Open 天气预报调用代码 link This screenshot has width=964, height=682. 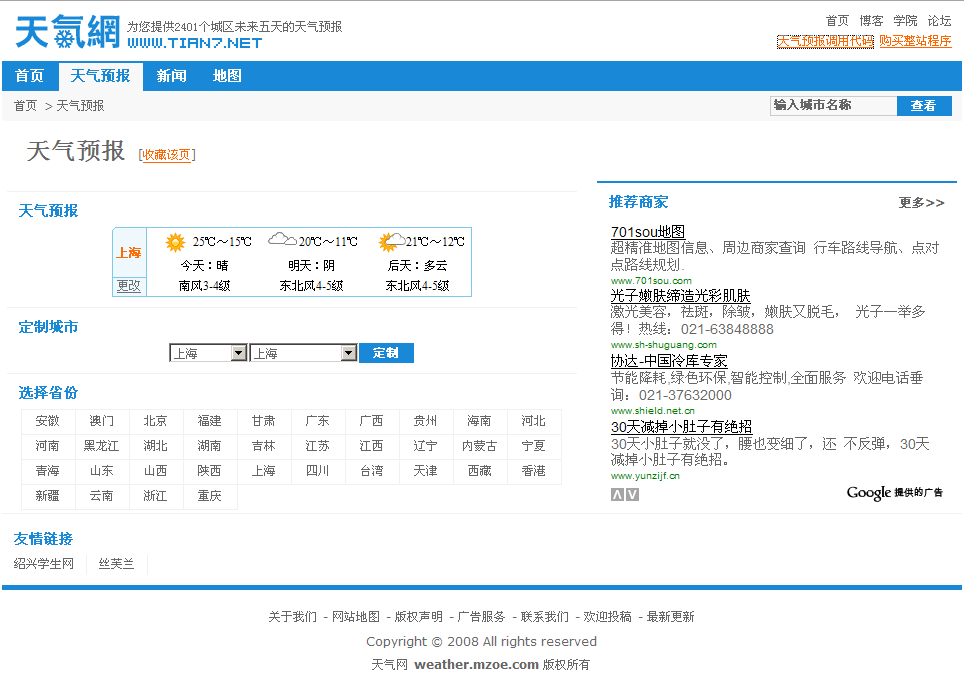click(825, 41)
